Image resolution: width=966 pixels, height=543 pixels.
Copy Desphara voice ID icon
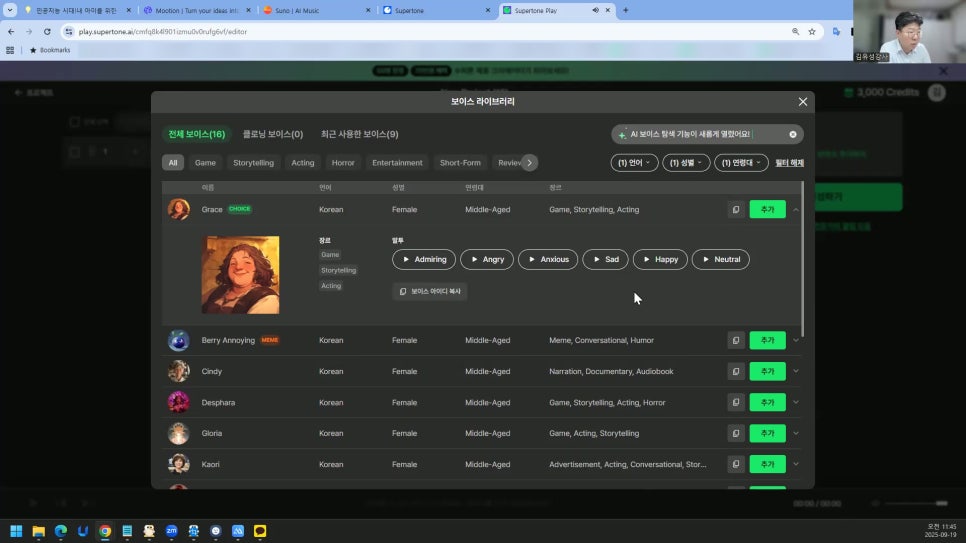pos(736,402)
